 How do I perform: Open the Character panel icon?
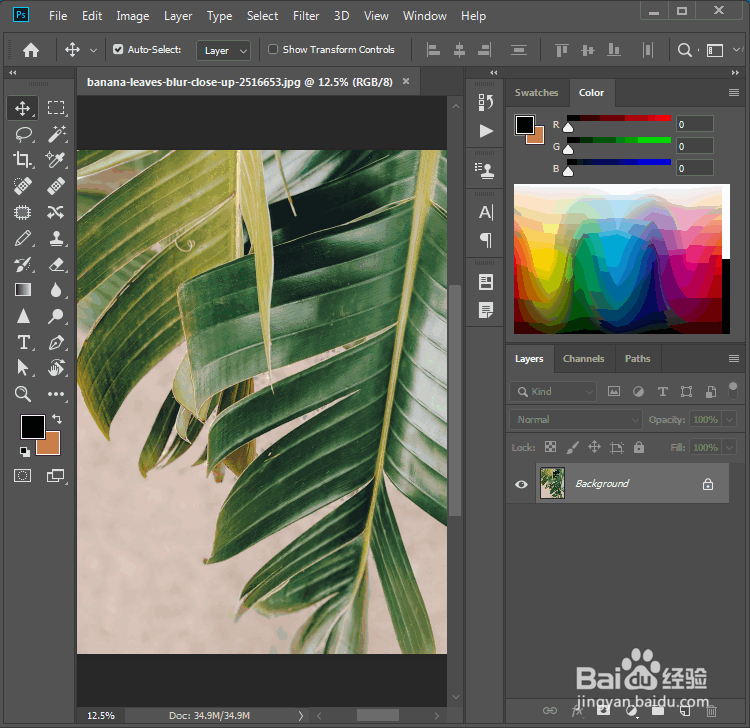point(485,212)
